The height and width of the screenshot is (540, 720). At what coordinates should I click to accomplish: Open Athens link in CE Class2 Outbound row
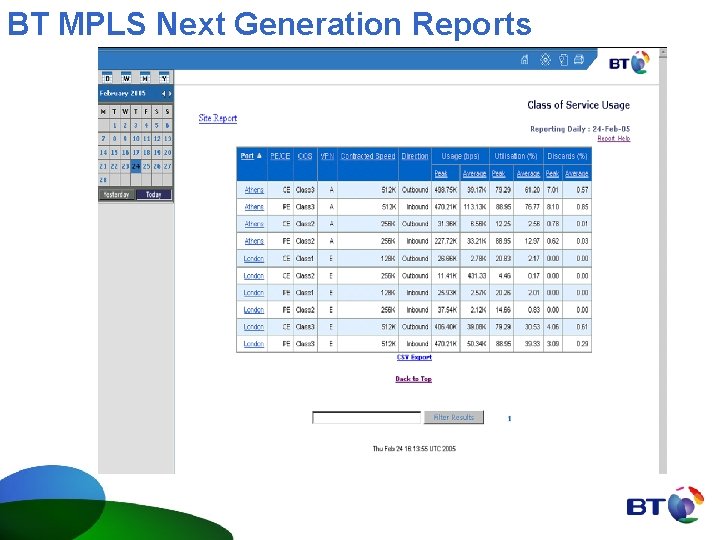[254, 224]
